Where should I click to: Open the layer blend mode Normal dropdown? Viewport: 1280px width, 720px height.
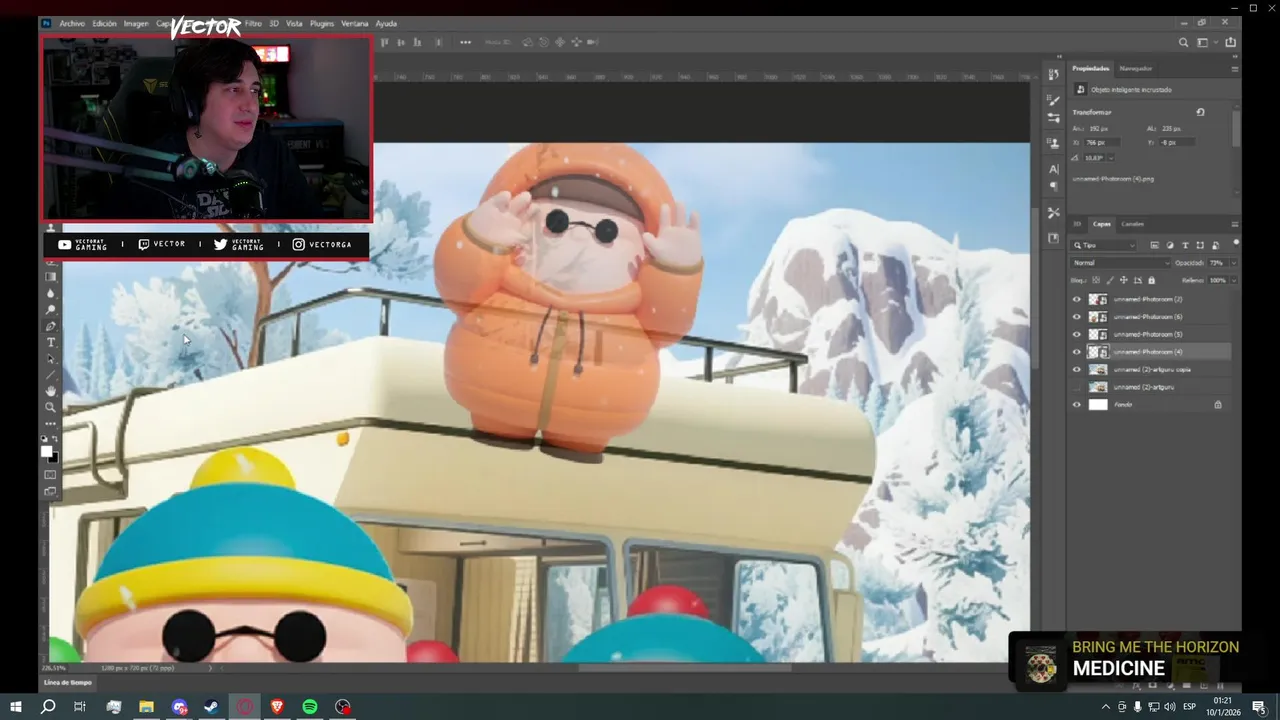click(1120, 263)
